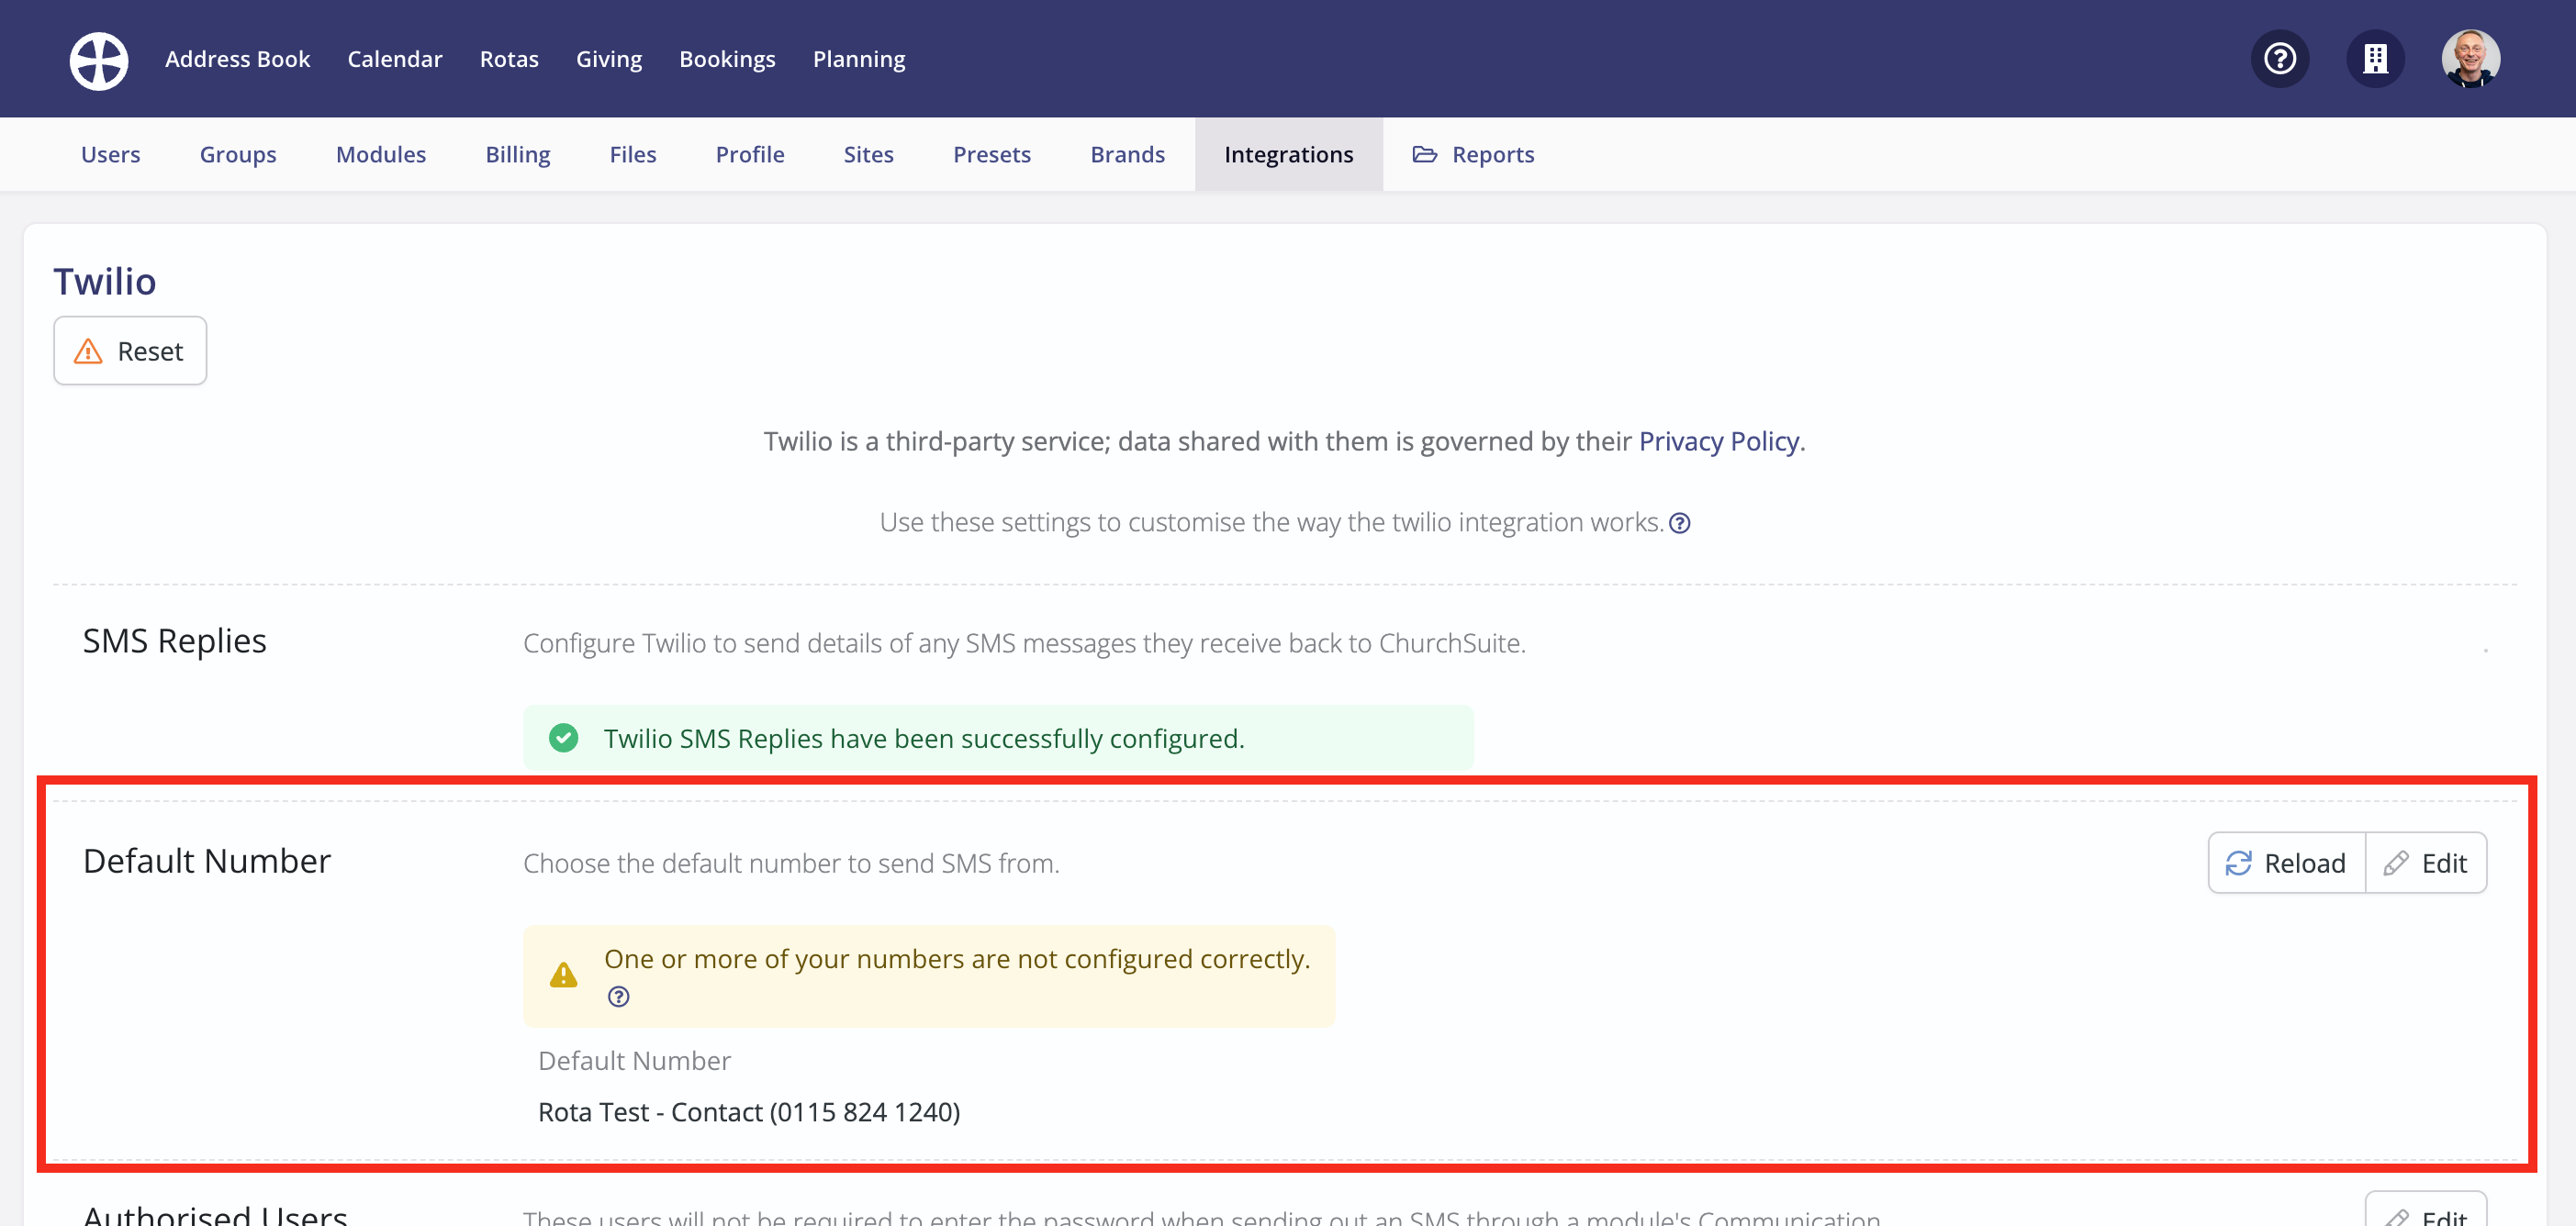Click help icon in numbers warning box
Image resolution: width=2576 pixels, height=1226 pixels.
pyautogui.click(x=618, y=996)
